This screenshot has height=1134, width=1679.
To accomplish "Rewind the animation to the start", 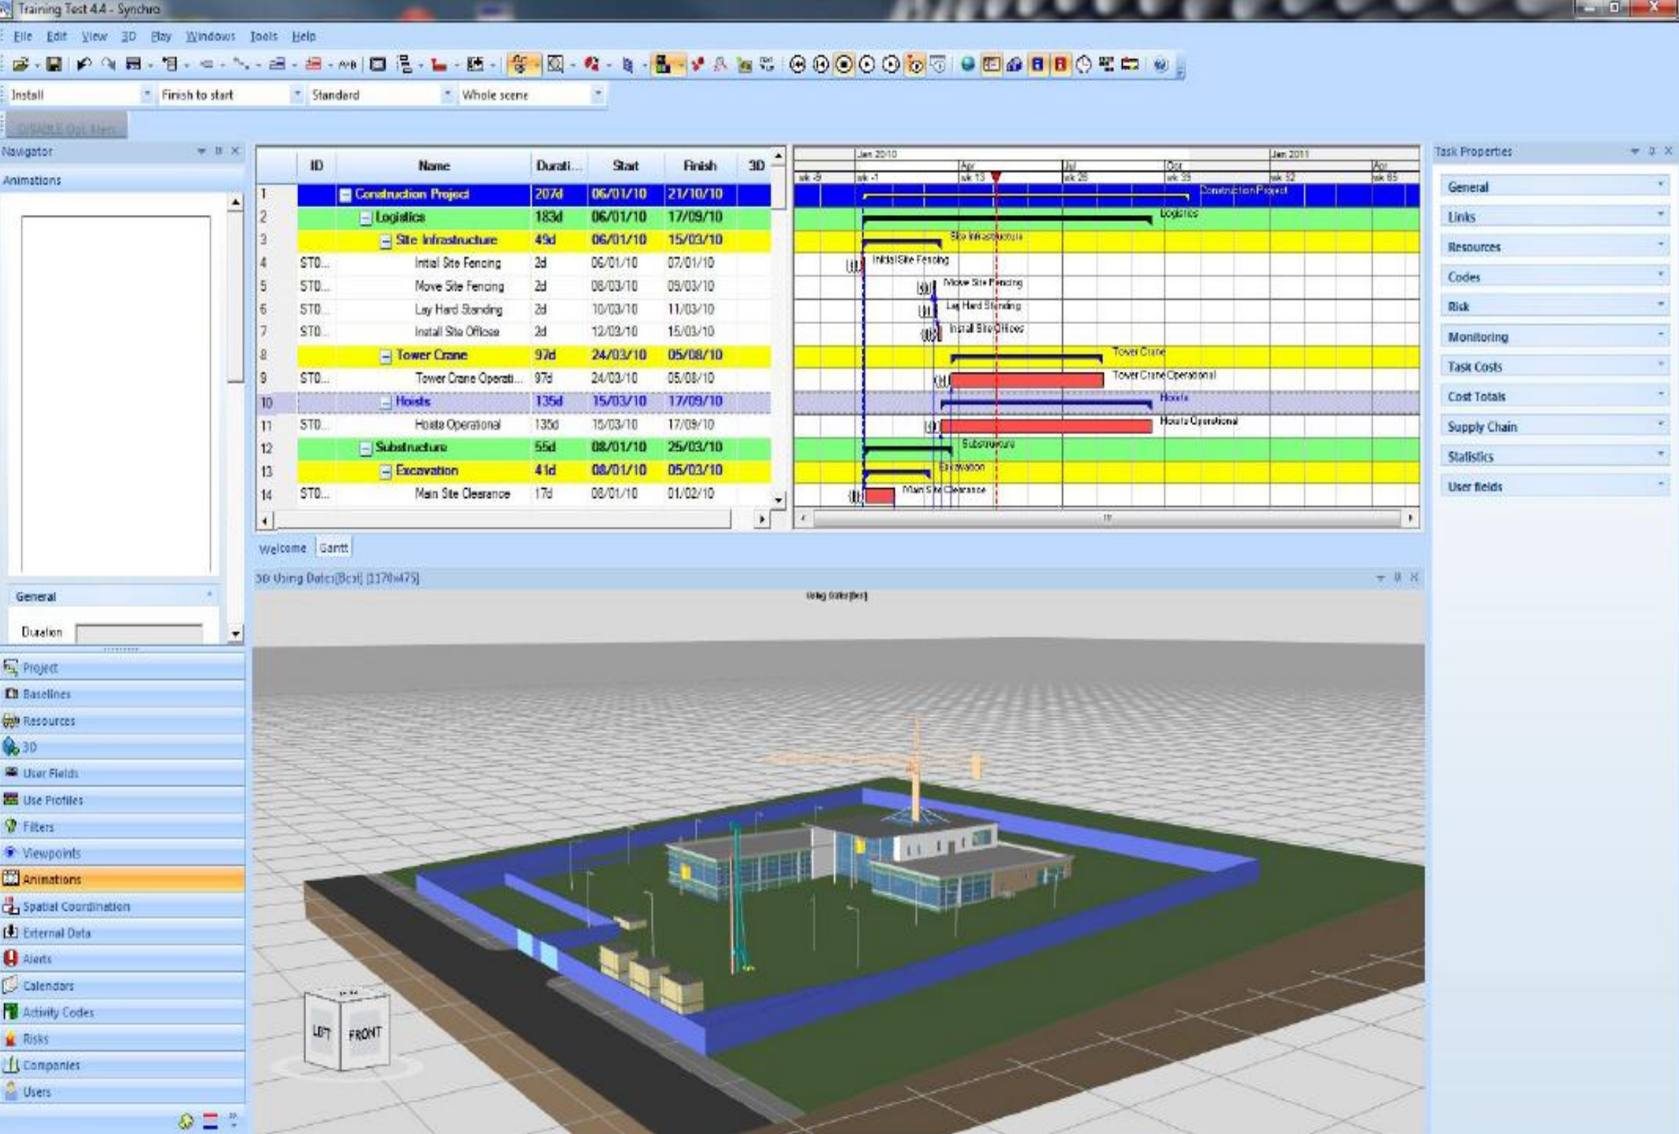I will coord(797,65).
